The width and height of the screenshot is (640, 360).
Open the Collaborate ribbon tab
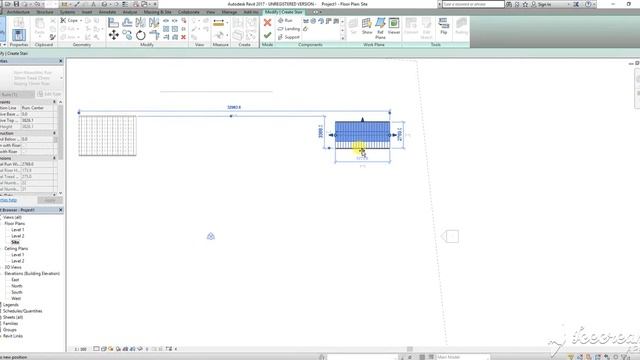(189, 12)
